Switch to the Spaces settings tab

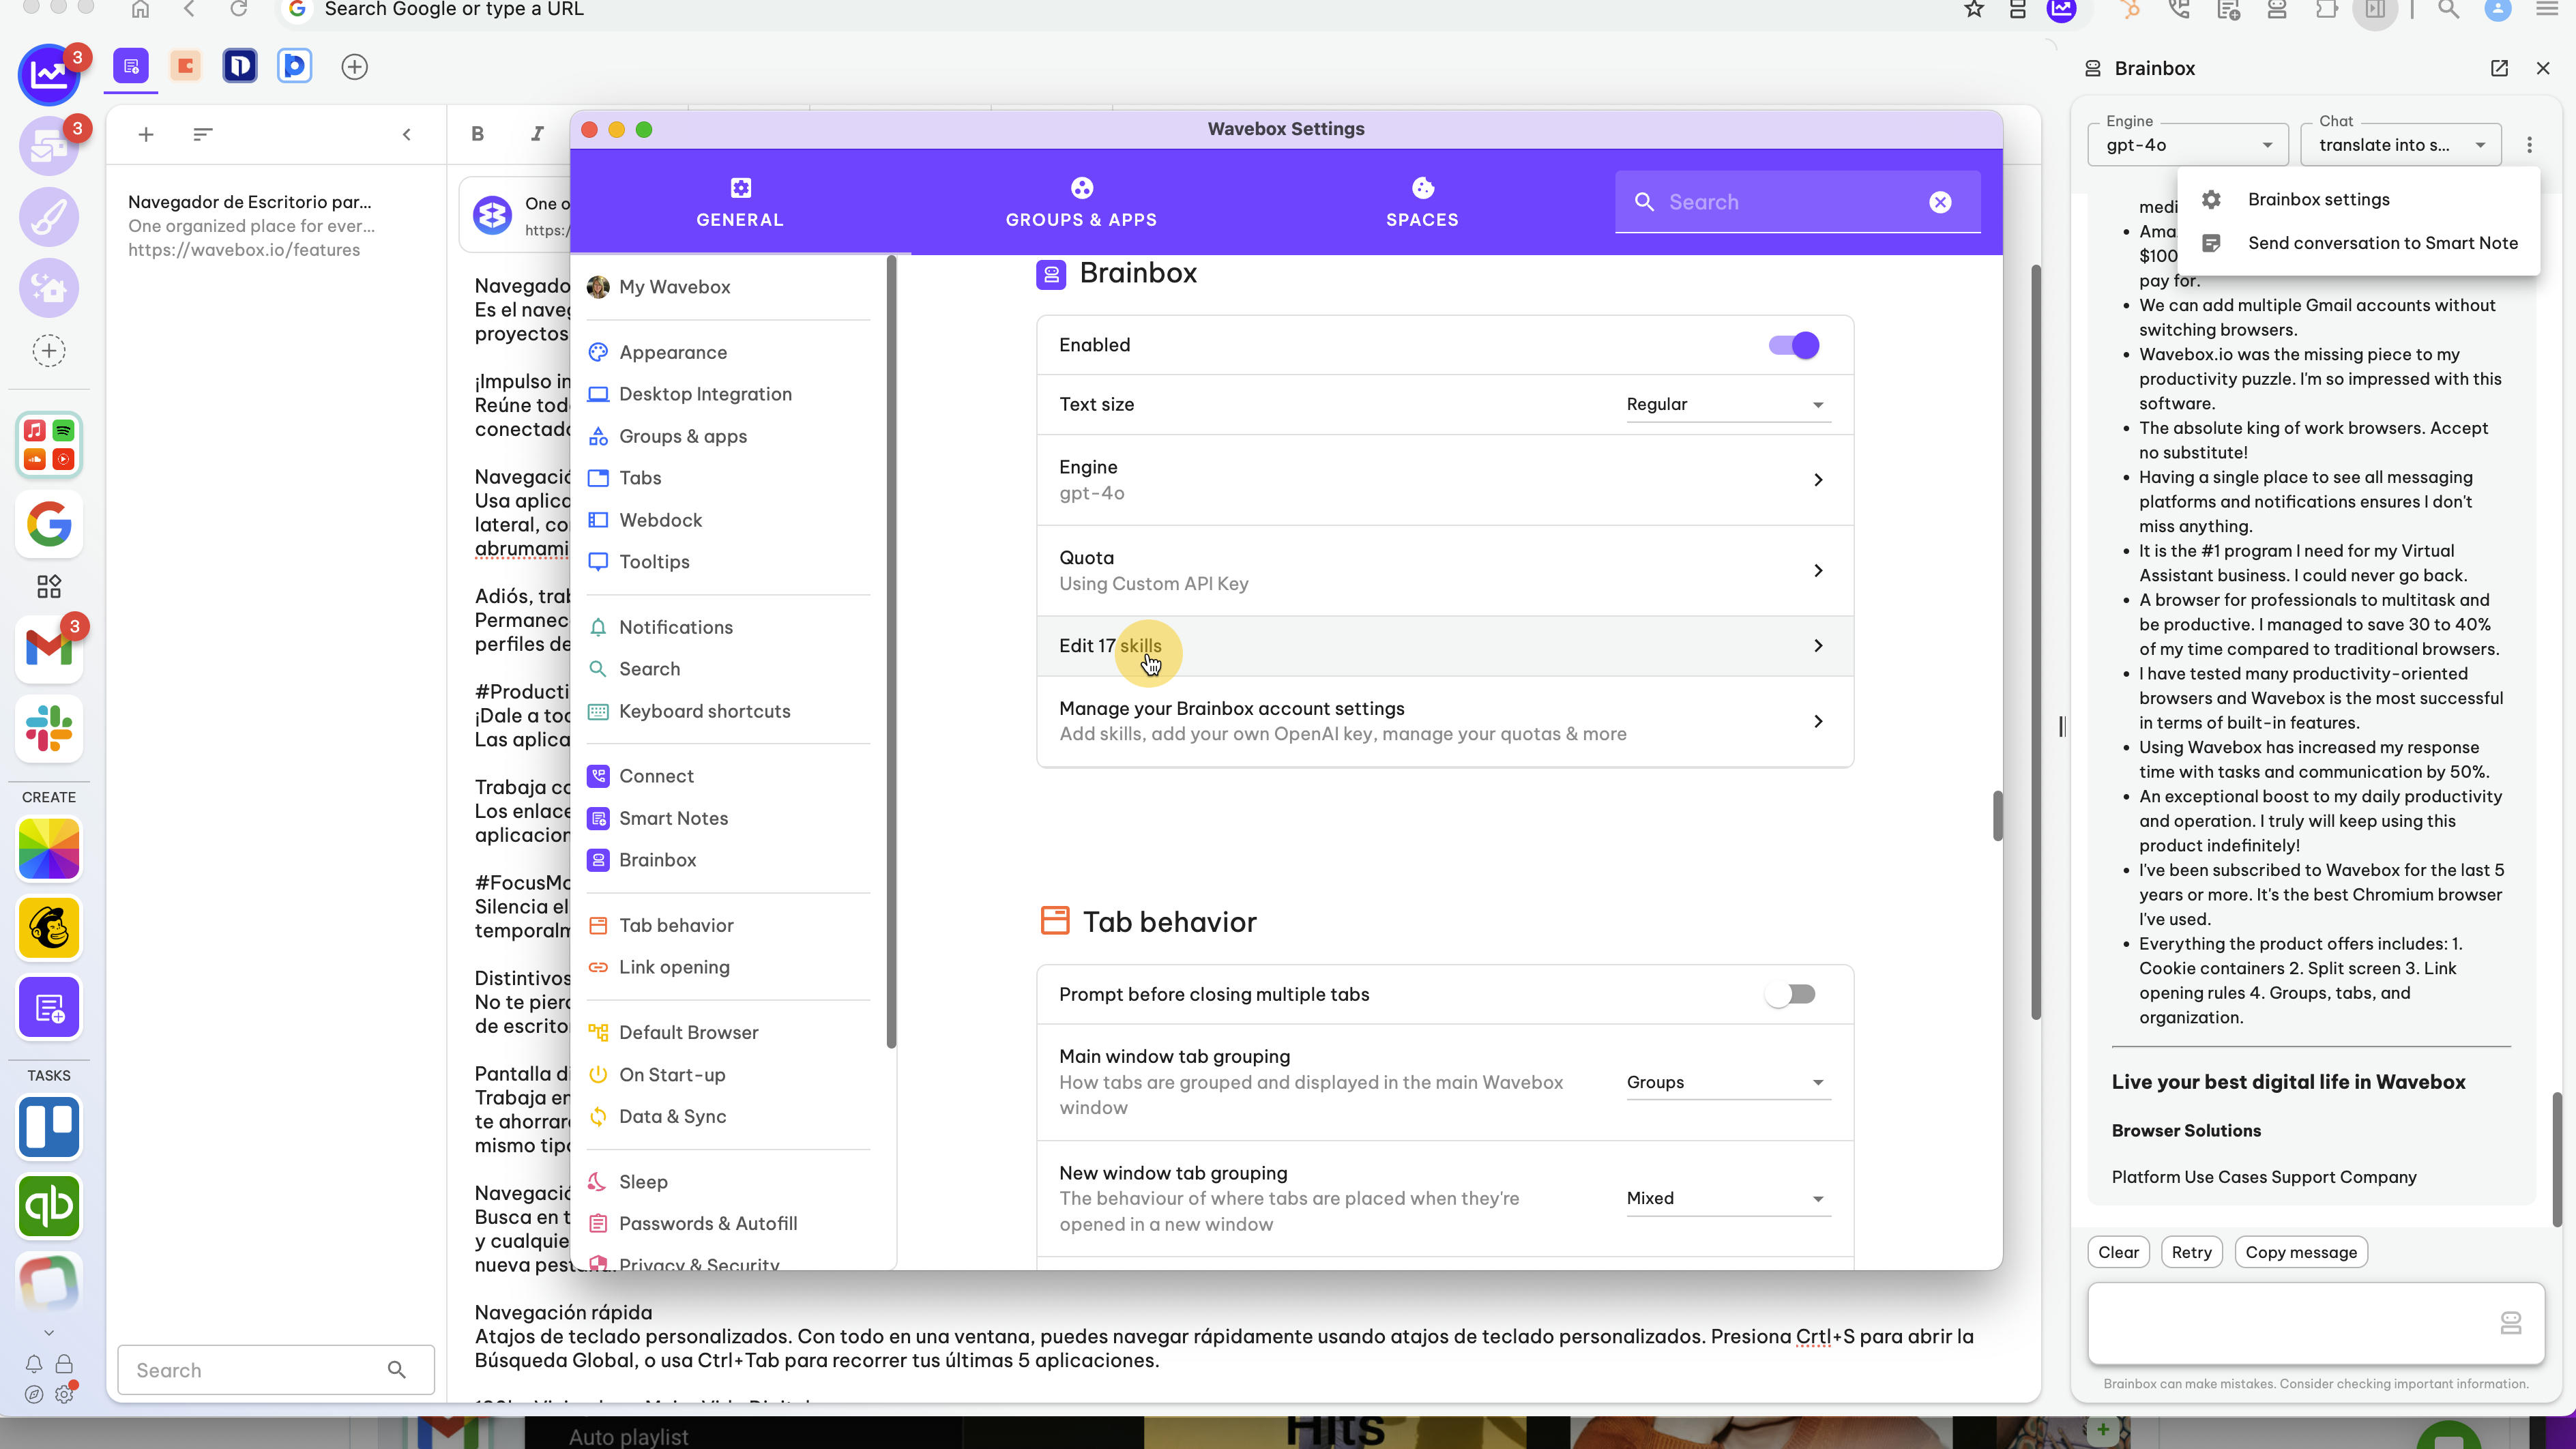[1422, 202]
